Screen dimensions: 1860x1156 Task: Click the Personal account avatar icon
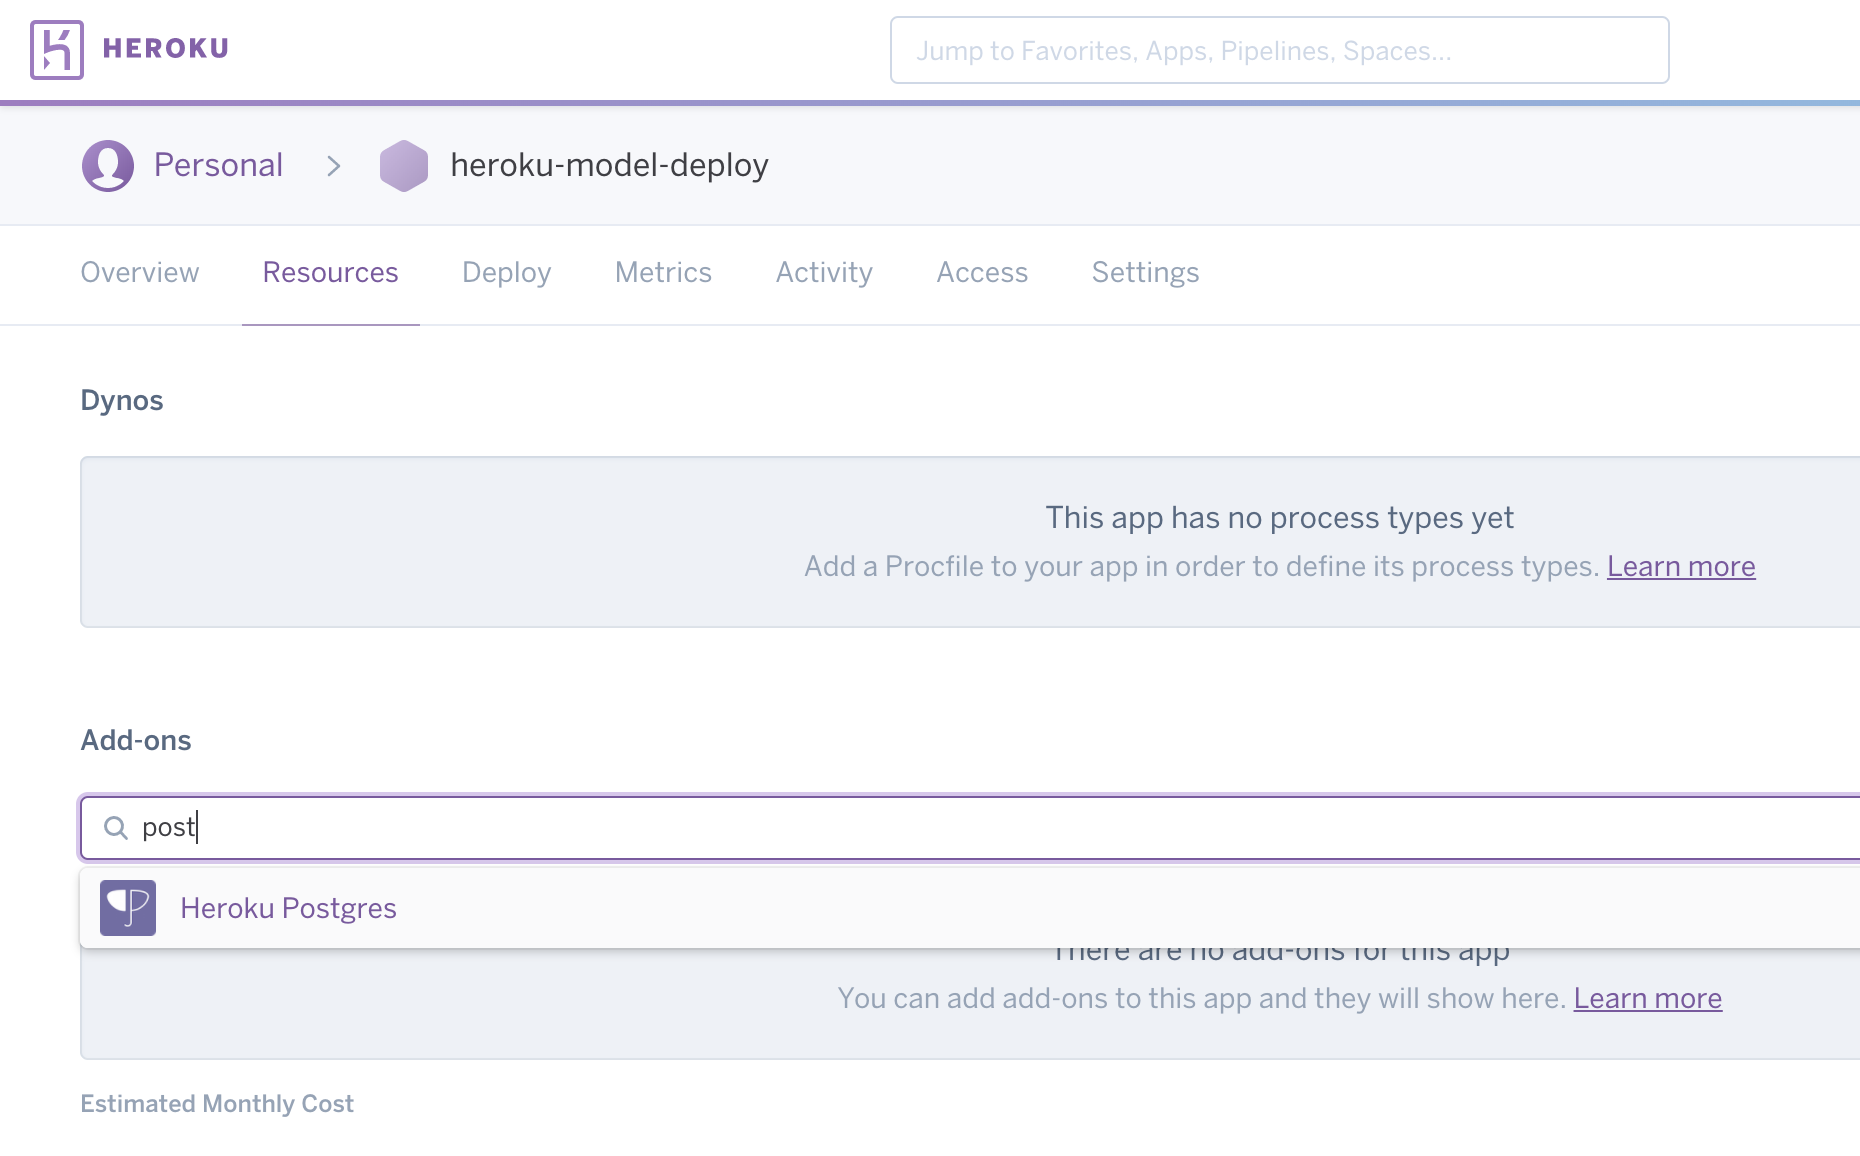point(108,165)
